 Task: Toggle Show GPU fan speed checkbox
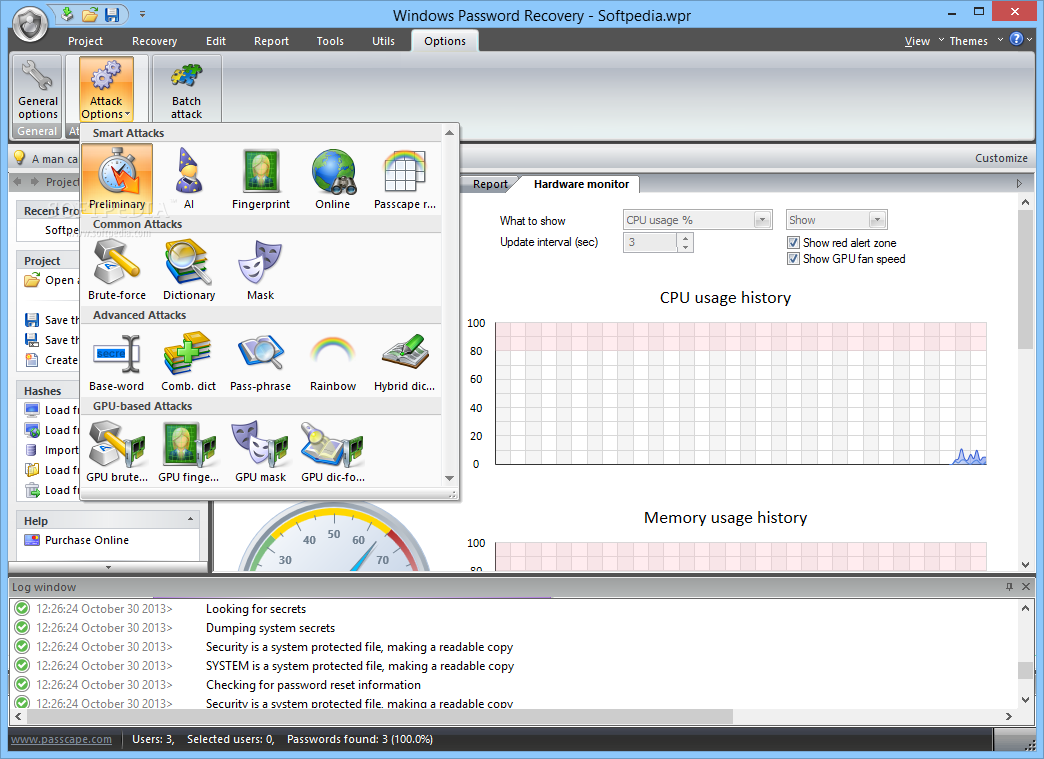tap(793, 259)
